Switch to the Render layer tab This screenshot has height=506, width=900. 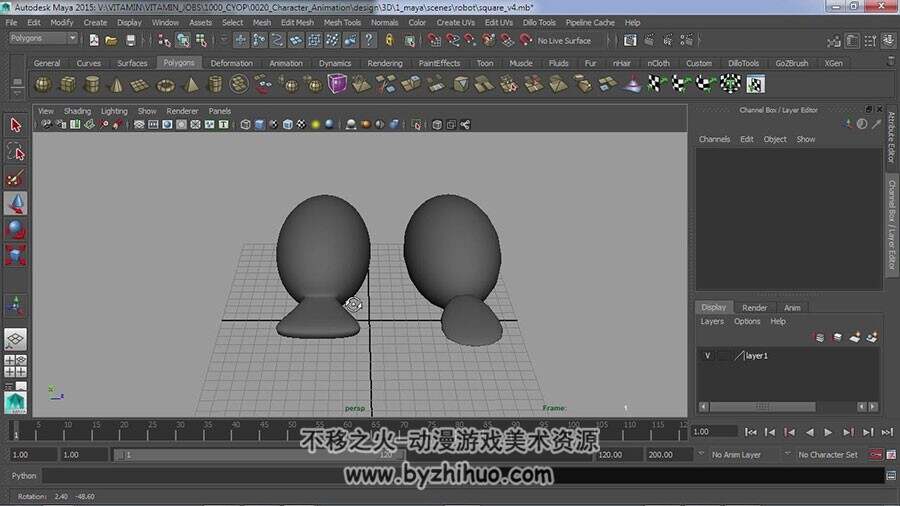[754, 308]
